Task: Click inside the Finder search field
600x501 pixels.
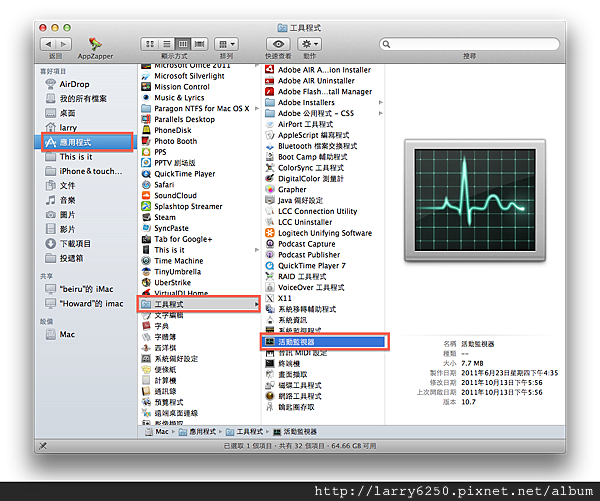Action: (x=470, y=44)
